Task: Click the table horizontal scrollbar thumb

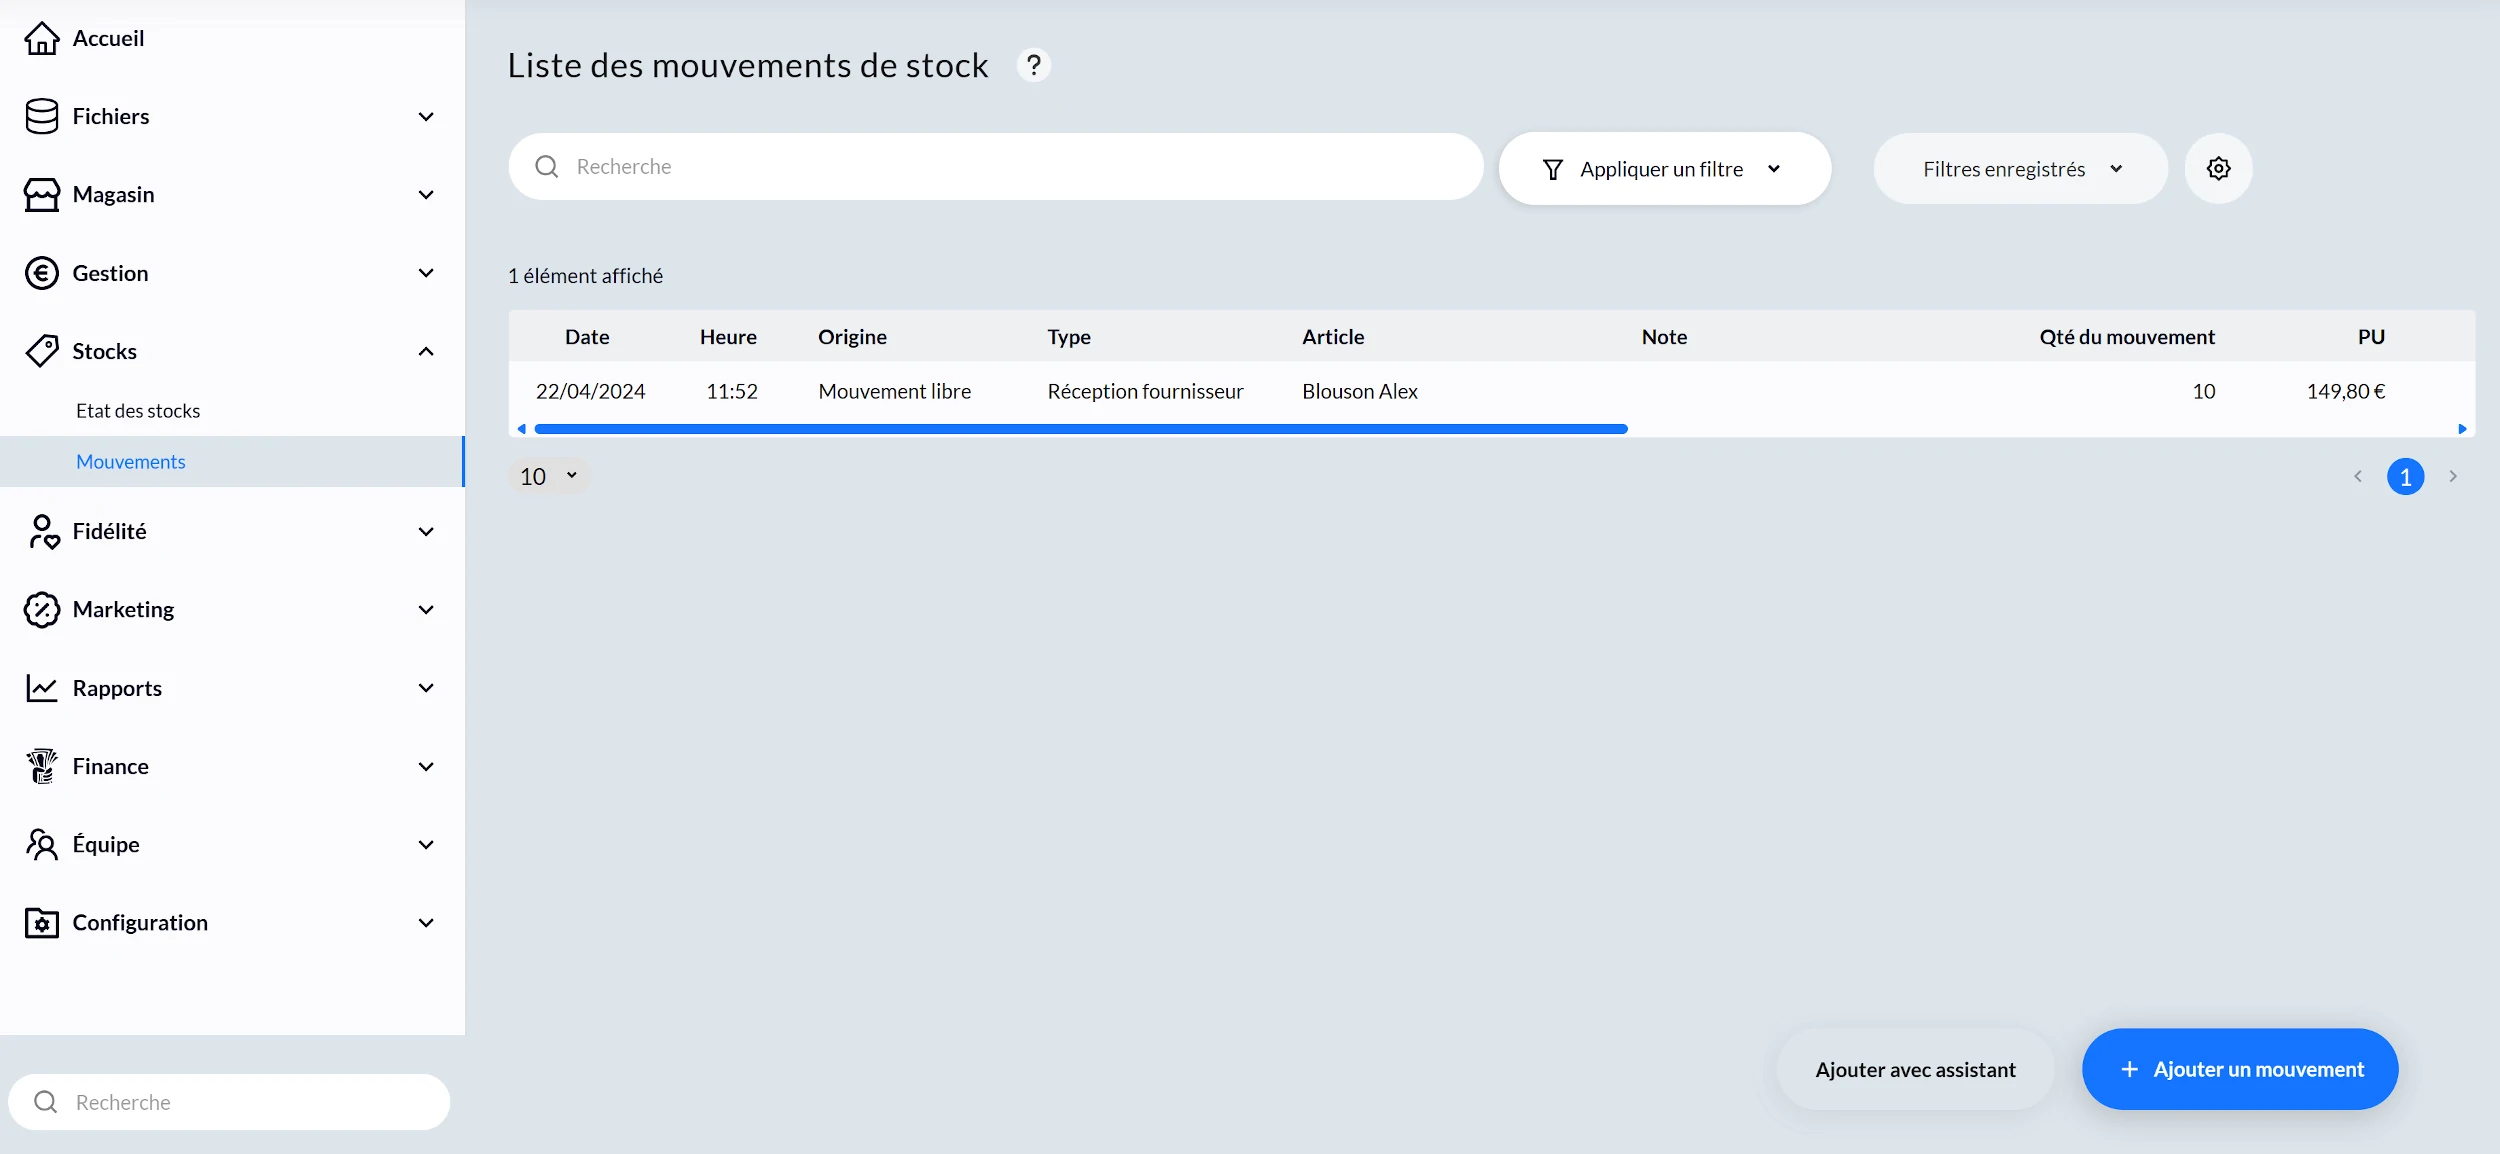Action: 1081,429
